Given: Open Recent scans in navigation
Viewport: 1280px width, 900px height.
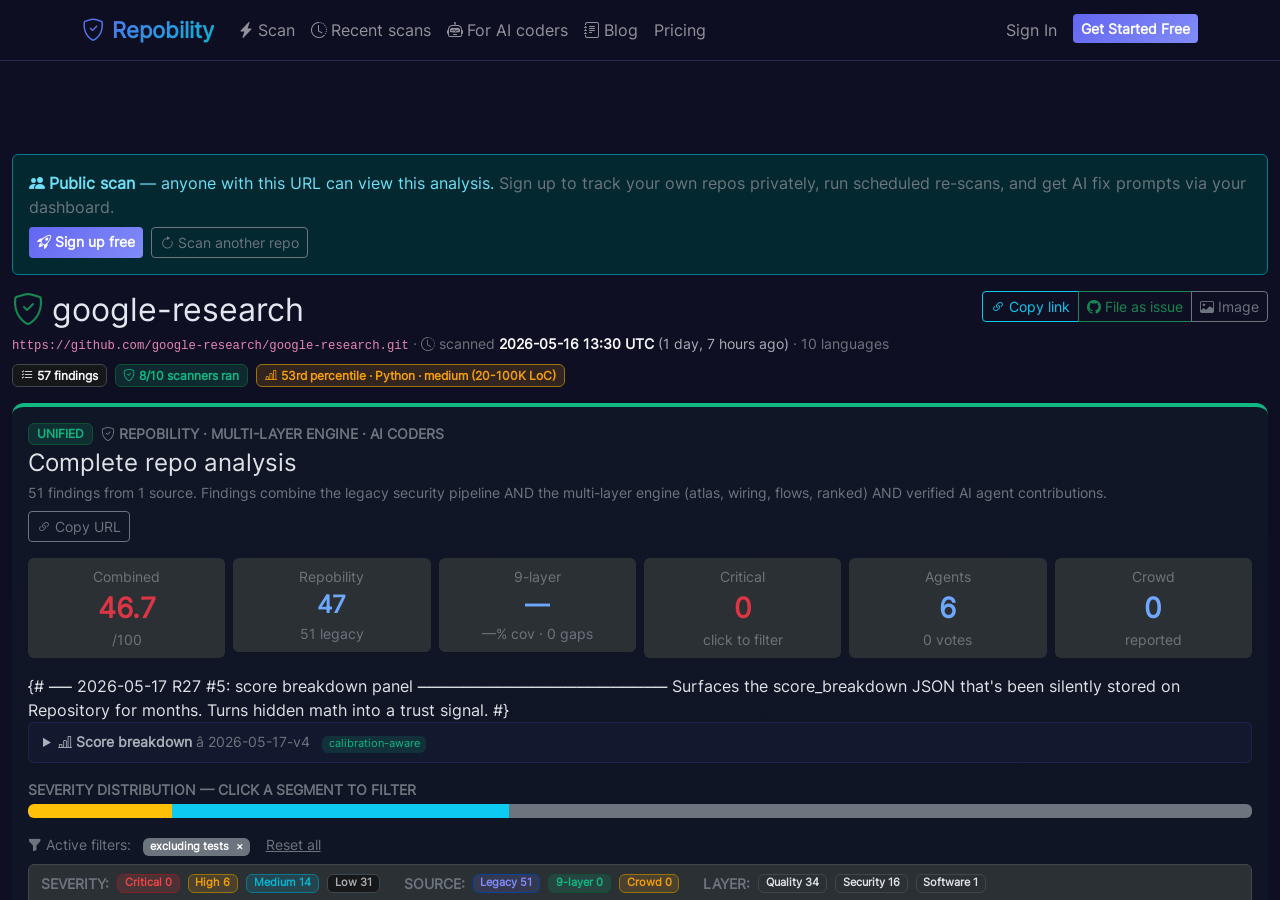Looking at the screenshot, I should [x=371, y=30].
